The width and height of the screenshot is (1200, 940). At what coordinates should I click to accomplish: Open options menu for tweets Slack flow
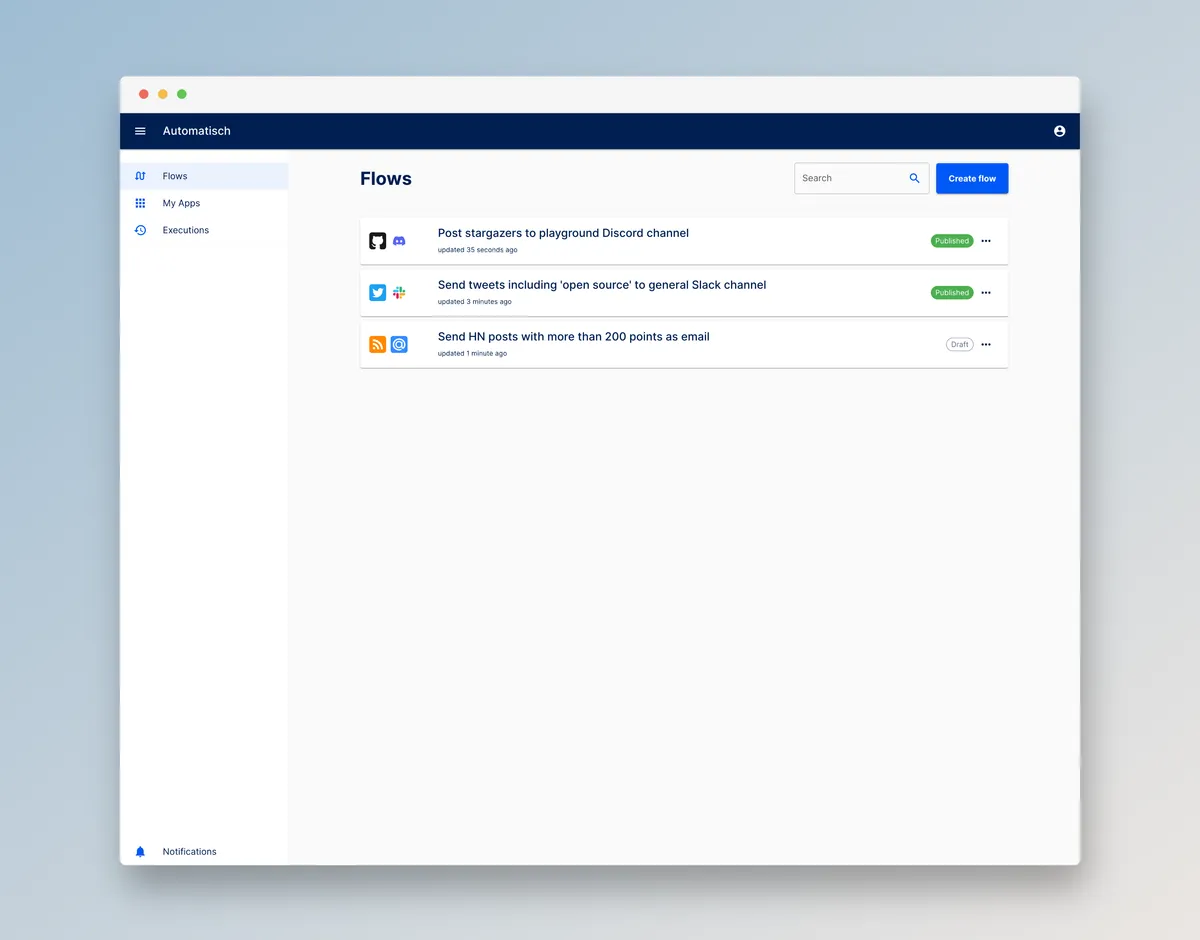(986, 293)
